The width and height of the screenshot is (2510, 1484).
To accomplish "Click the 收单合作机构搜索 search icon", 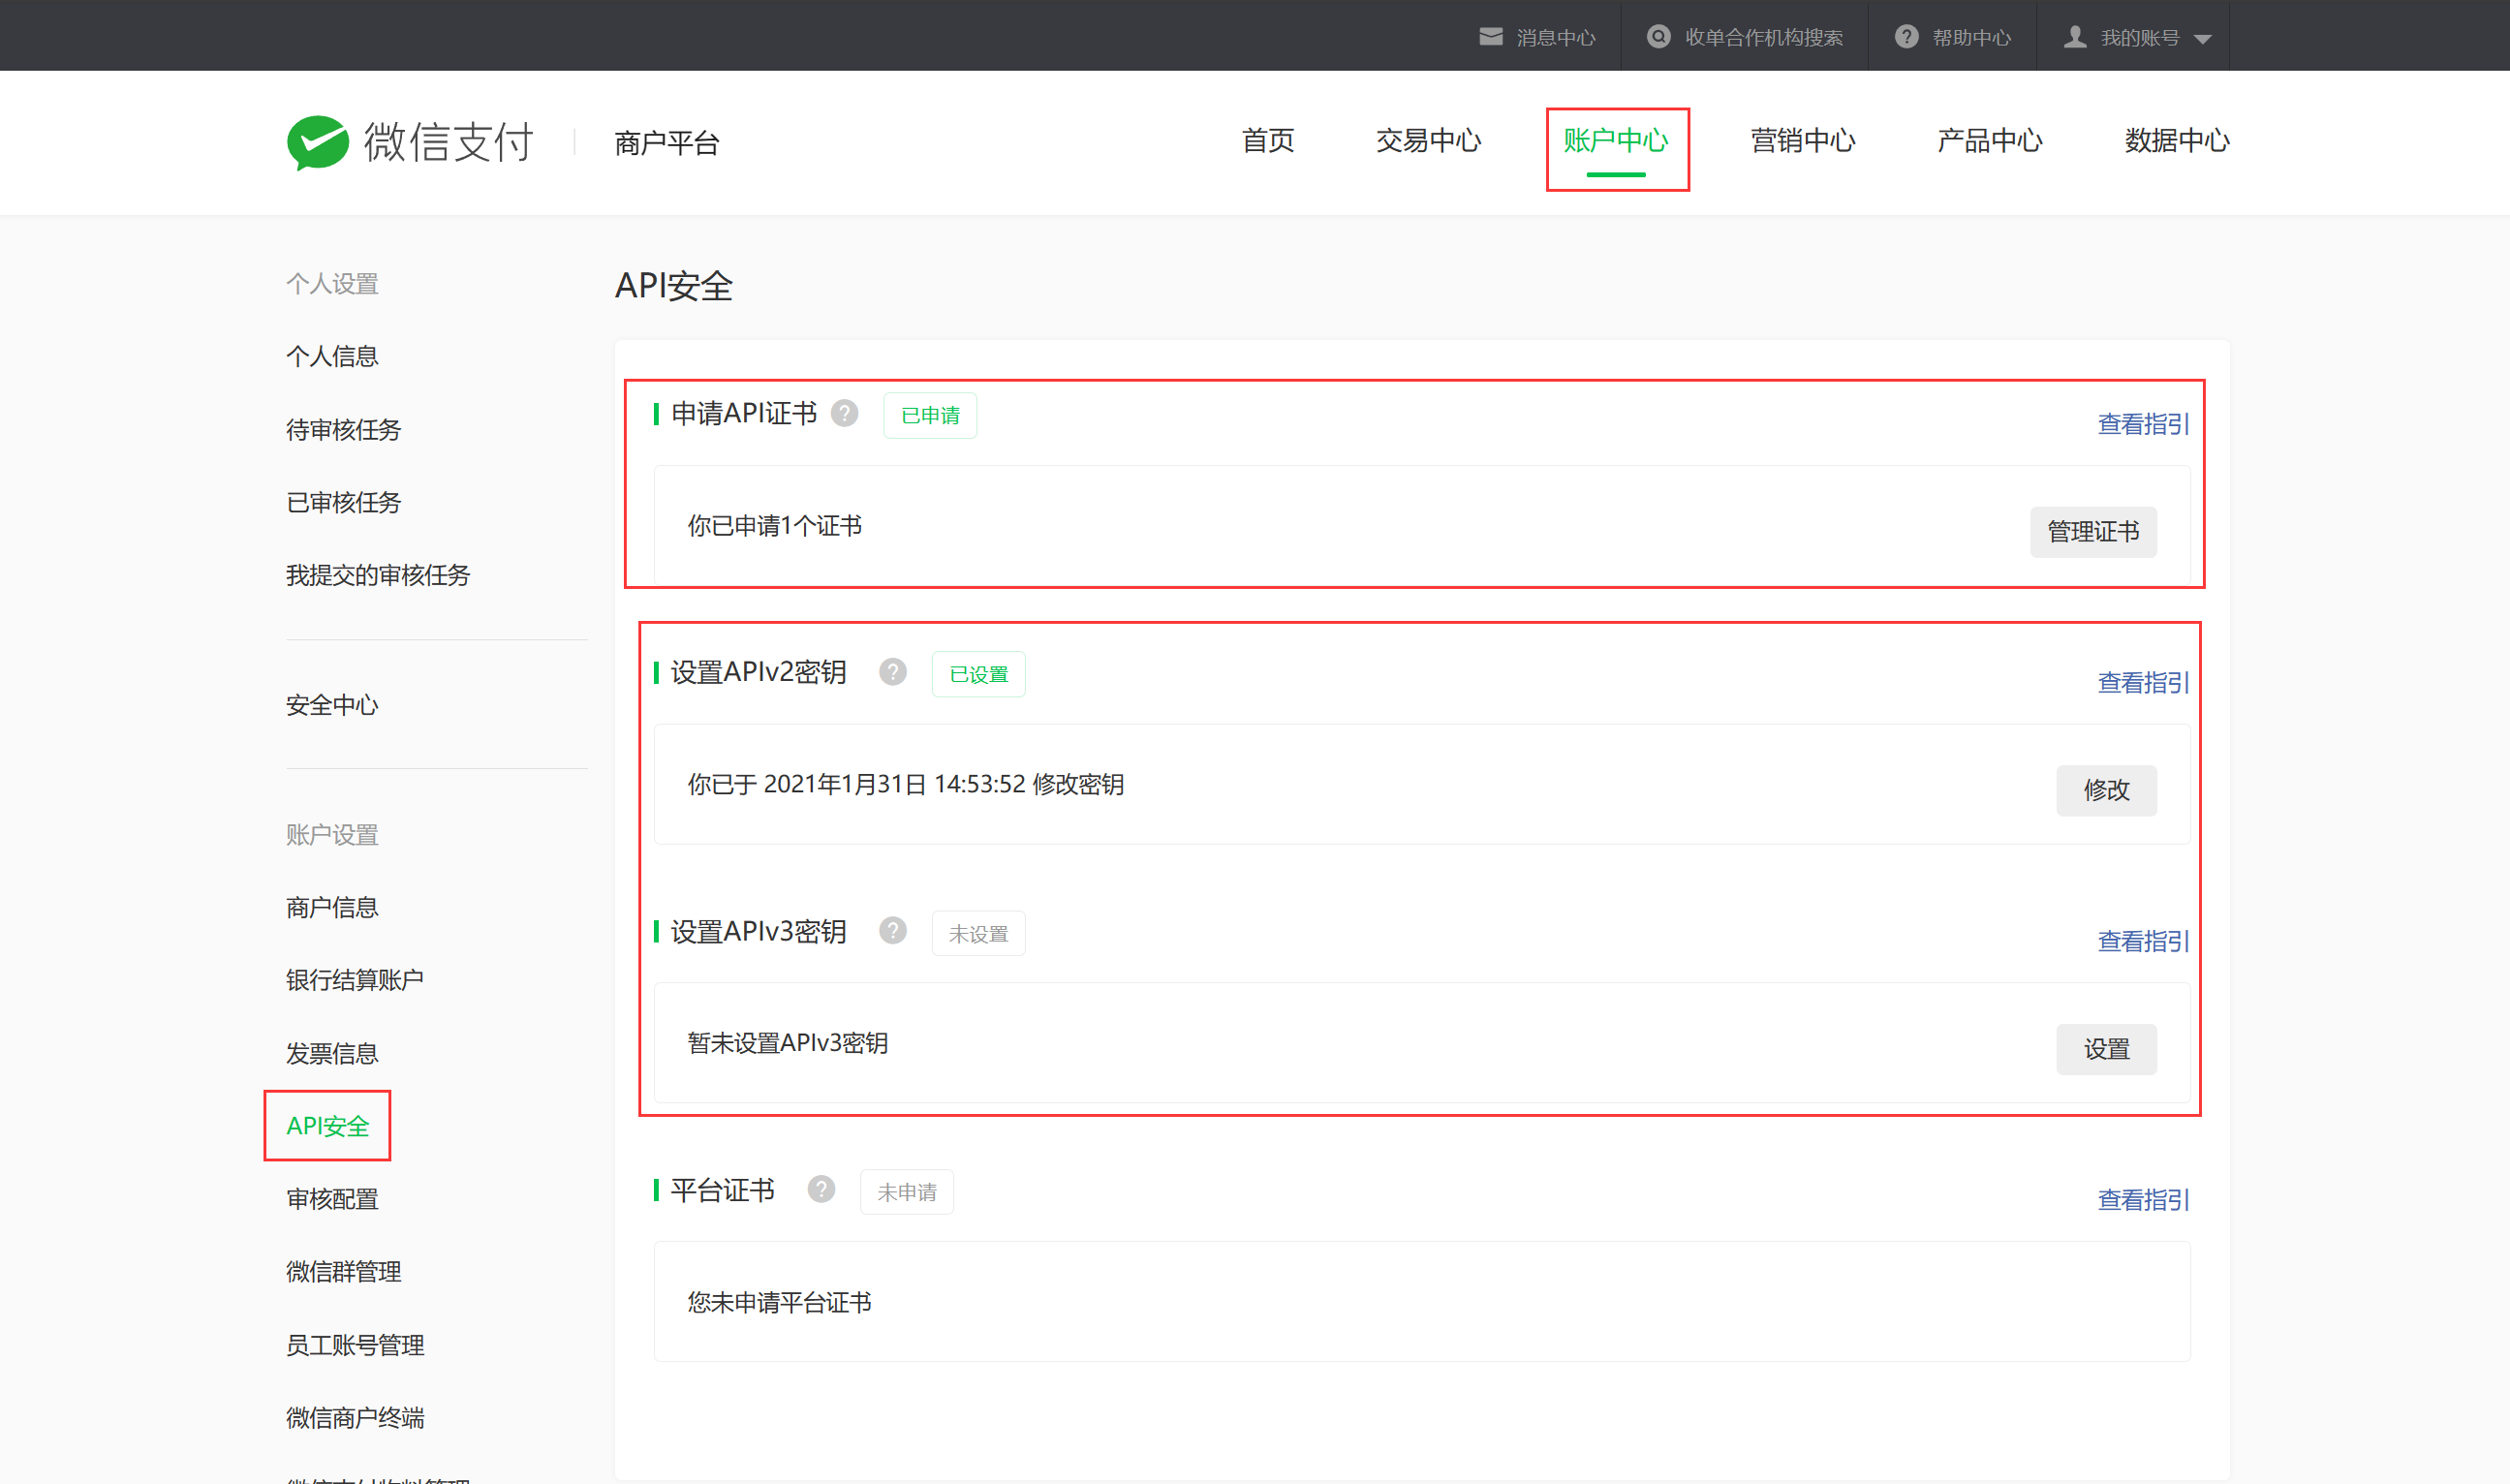I will [1658, 37].
